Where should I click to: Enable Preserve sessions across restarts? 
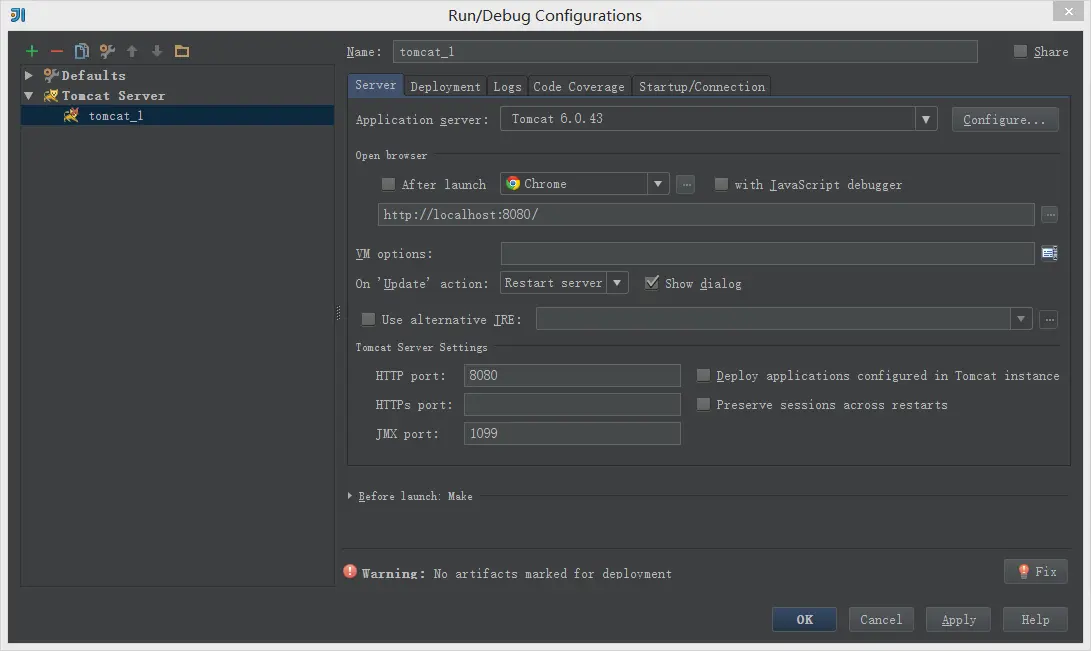pyautogui.click(x=703, y=404)
